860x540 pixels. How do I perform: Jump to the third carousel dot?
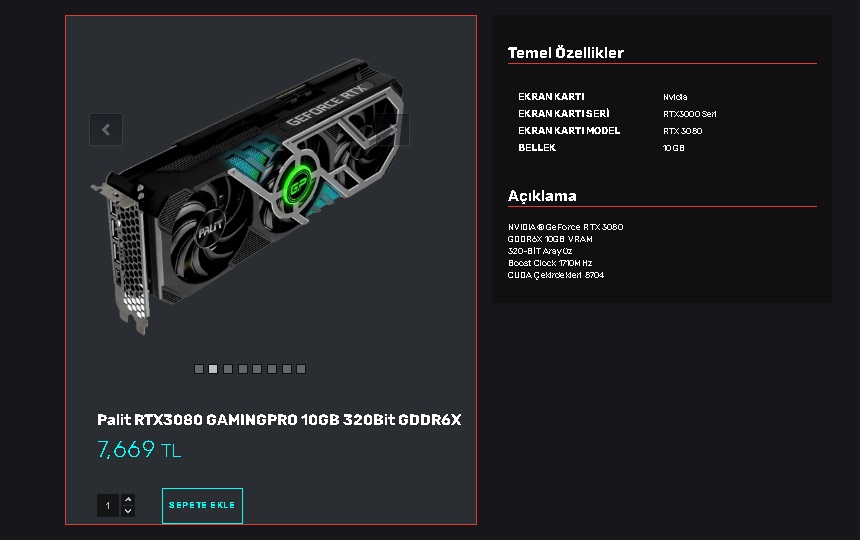(x=228, y=369)
